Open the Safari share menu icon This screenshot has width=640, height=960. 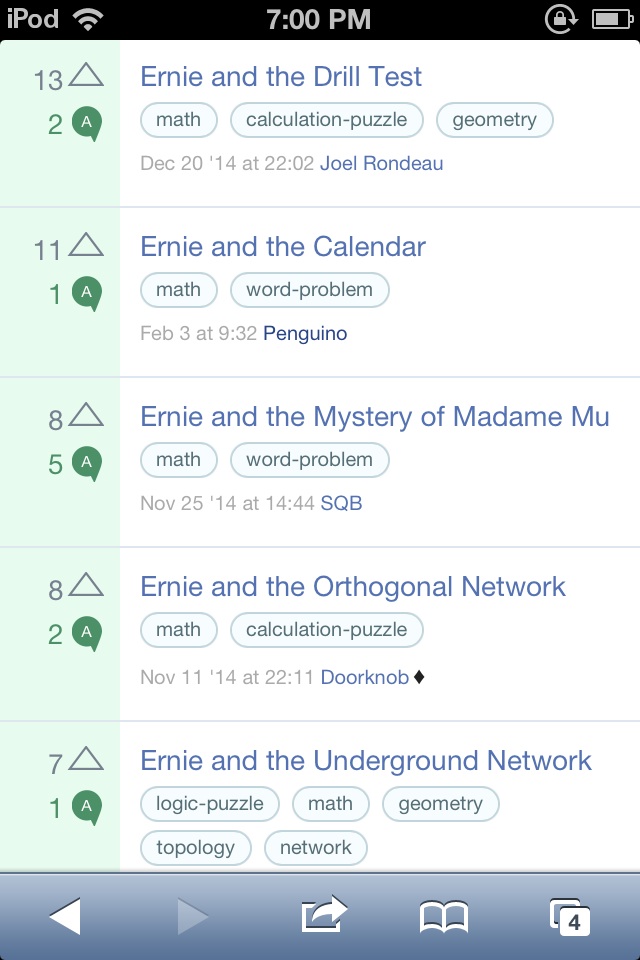[324, 914]
